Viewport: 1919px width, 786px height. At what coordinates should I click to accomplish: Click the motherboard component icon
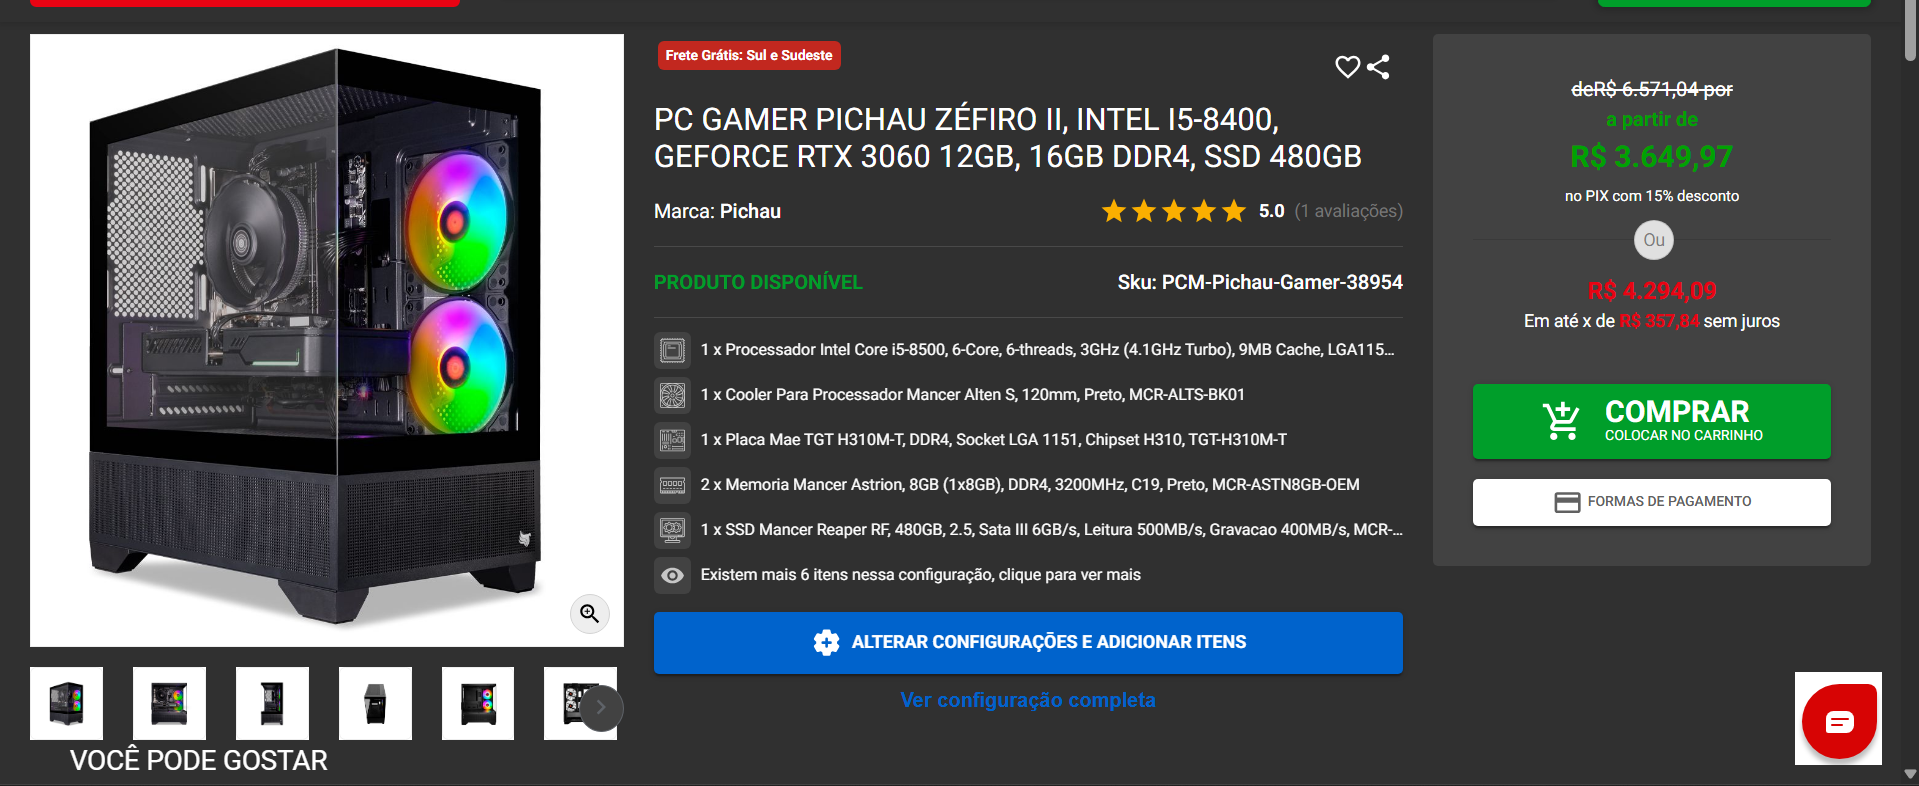coord(672,440)
